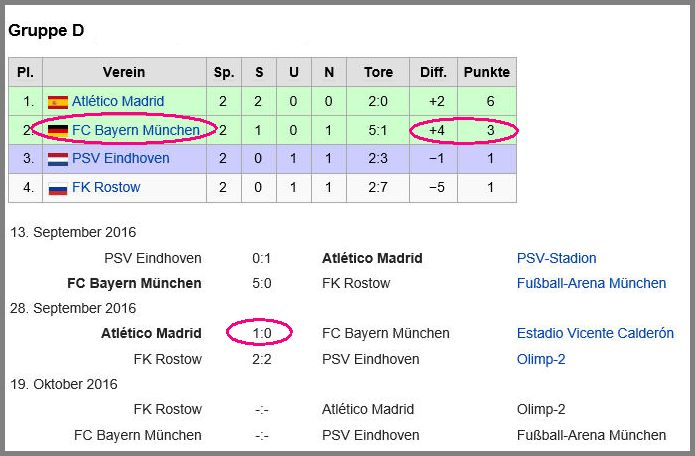The image size is (695, 456).
Task: Open the Fußball-Arena München blue link
Action: [591, 283]
